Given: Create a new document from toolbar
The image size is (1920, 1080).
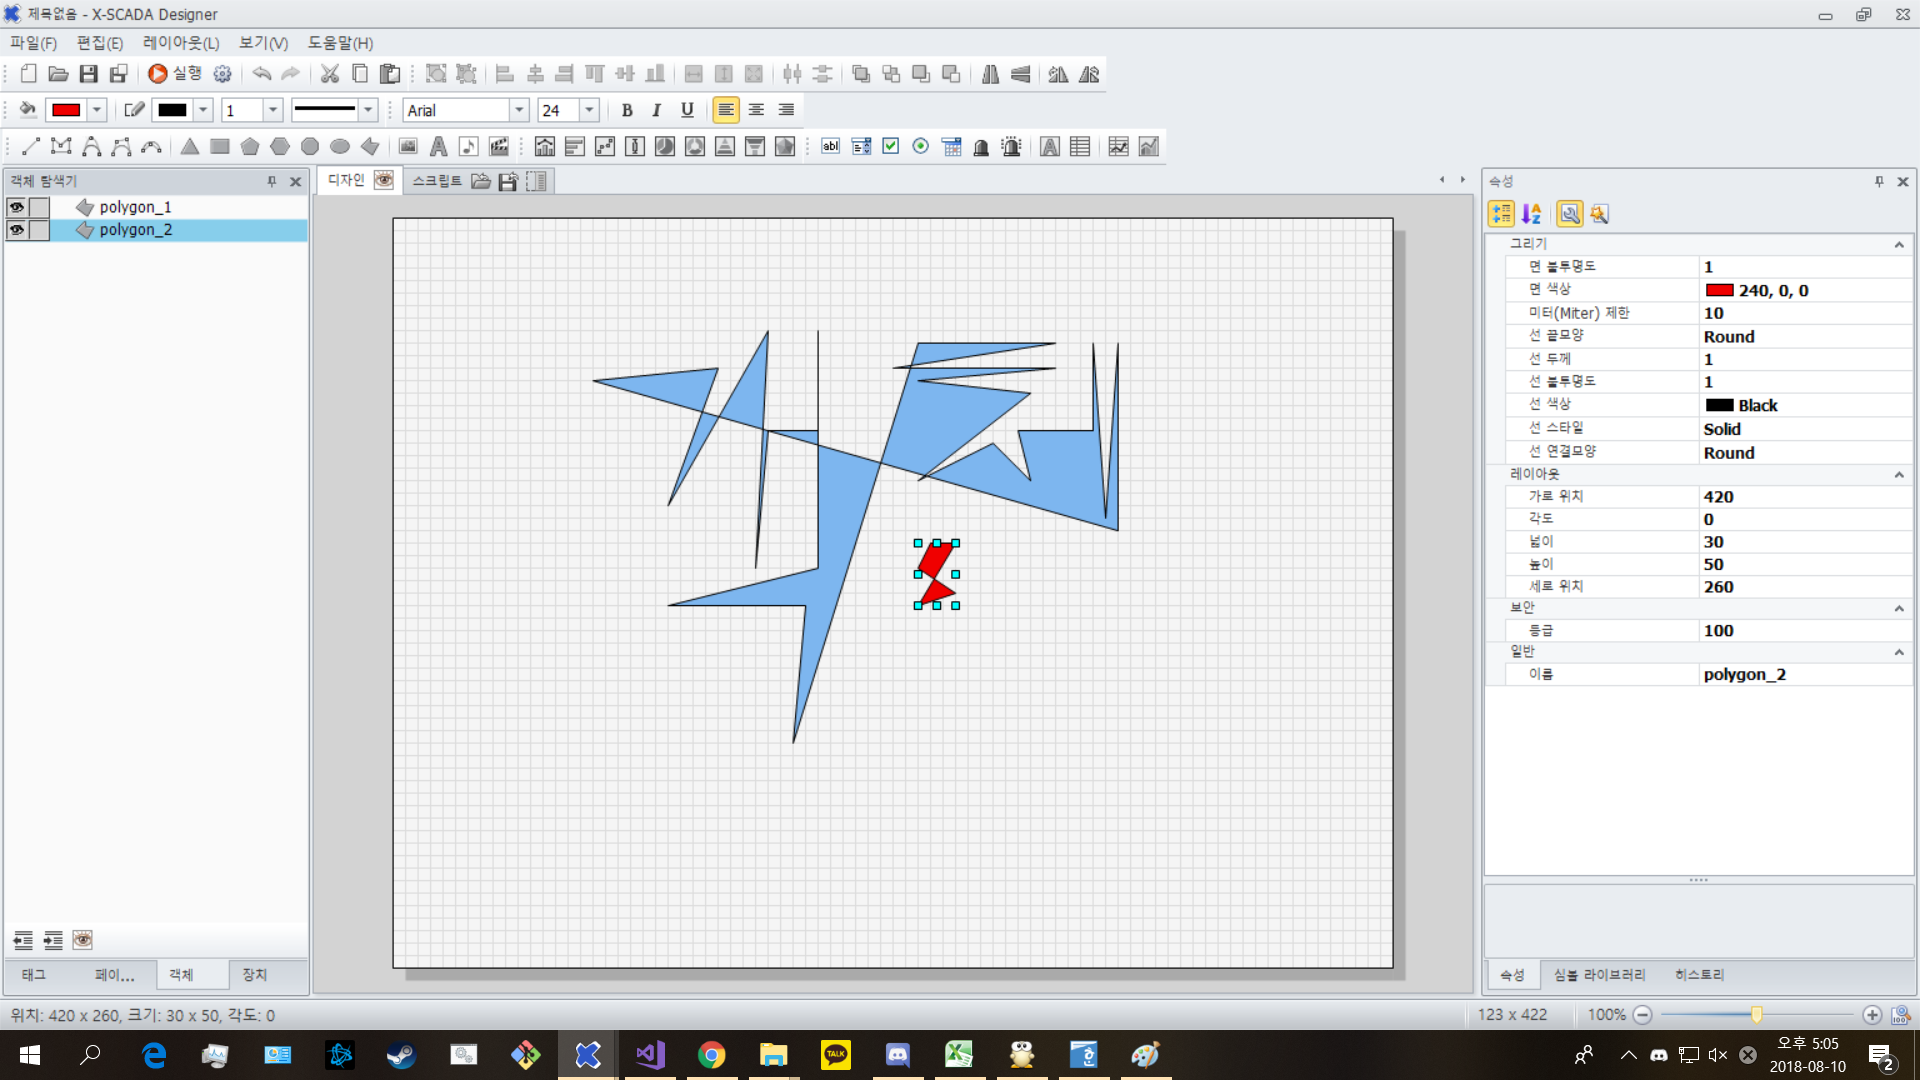Looking at the screenshot, I should pyautogui.click(x=29, y=74).
